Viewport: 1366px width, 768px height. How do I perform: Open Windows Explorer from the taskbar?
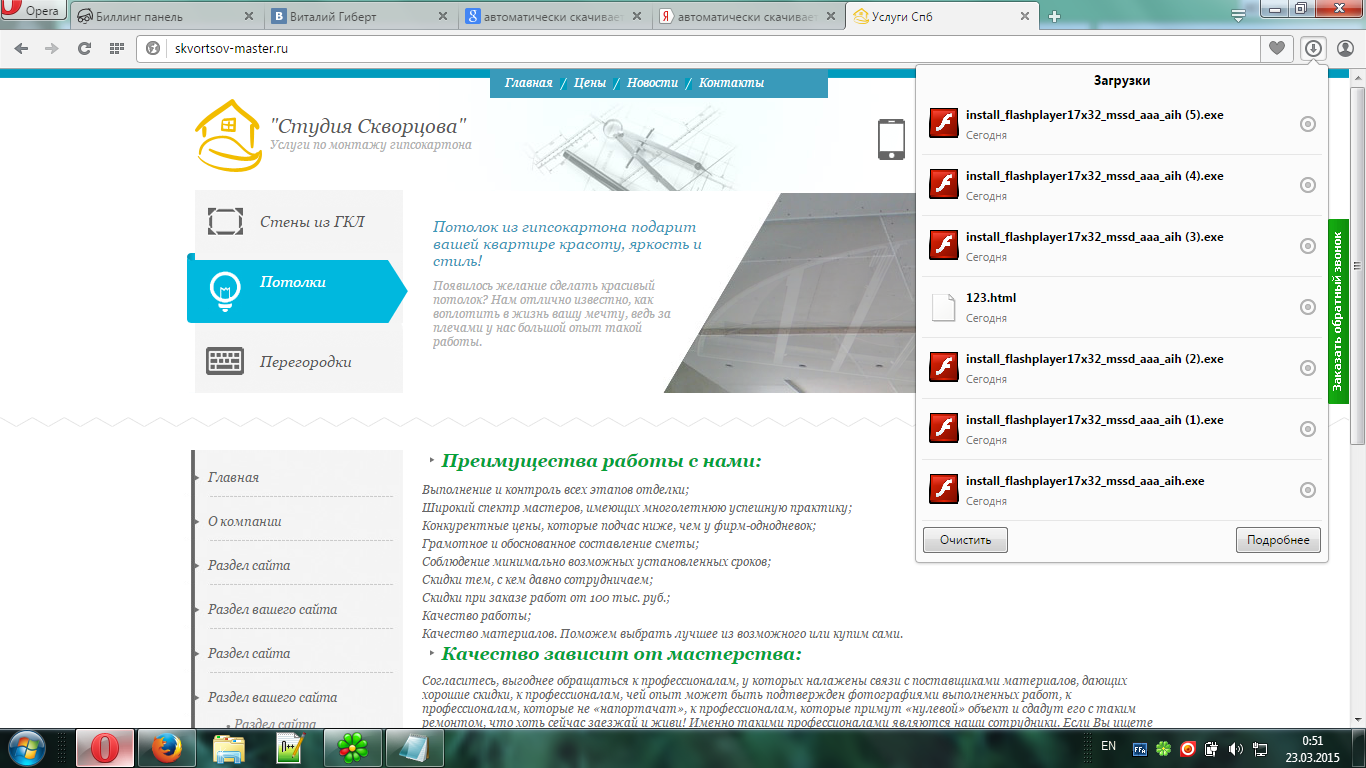click(x=229, y=747)
